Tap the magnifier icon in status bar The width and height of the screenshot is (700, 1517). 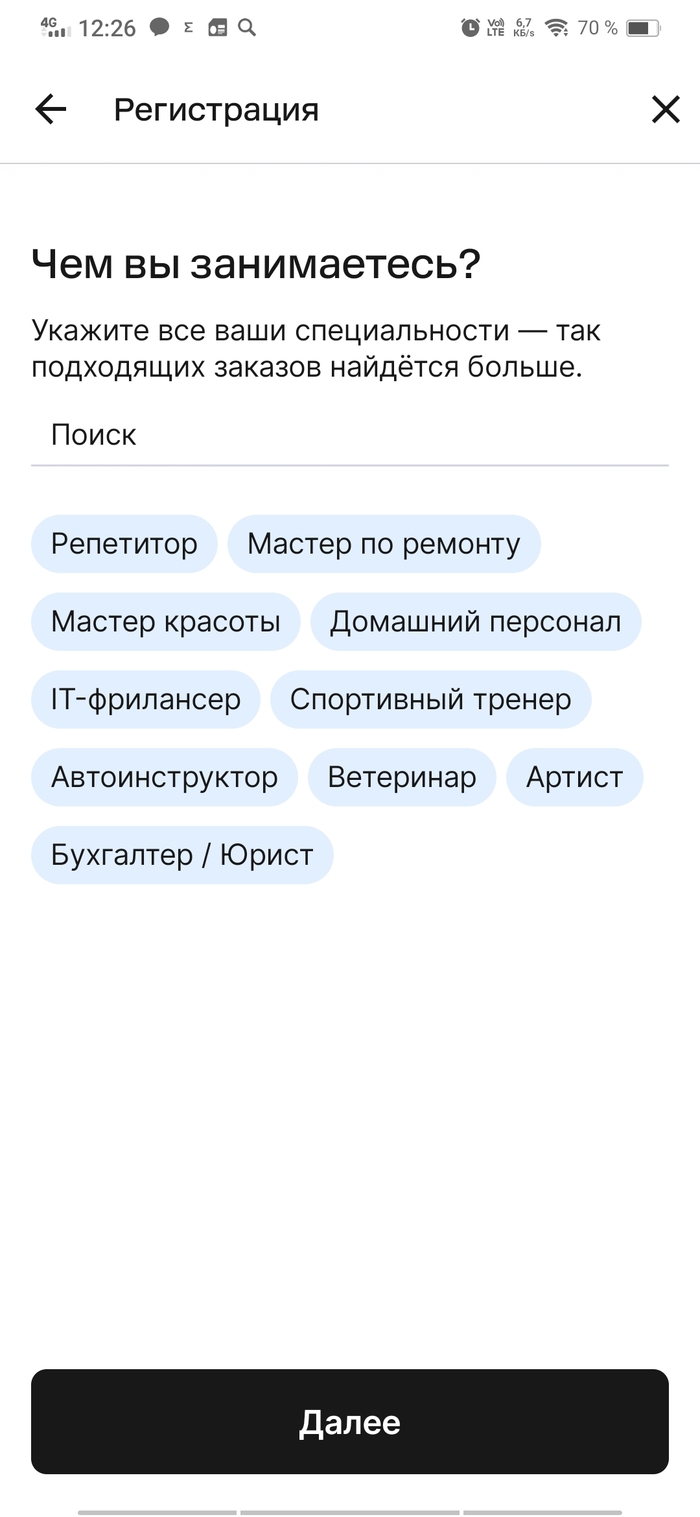click(x=246, y=28)
